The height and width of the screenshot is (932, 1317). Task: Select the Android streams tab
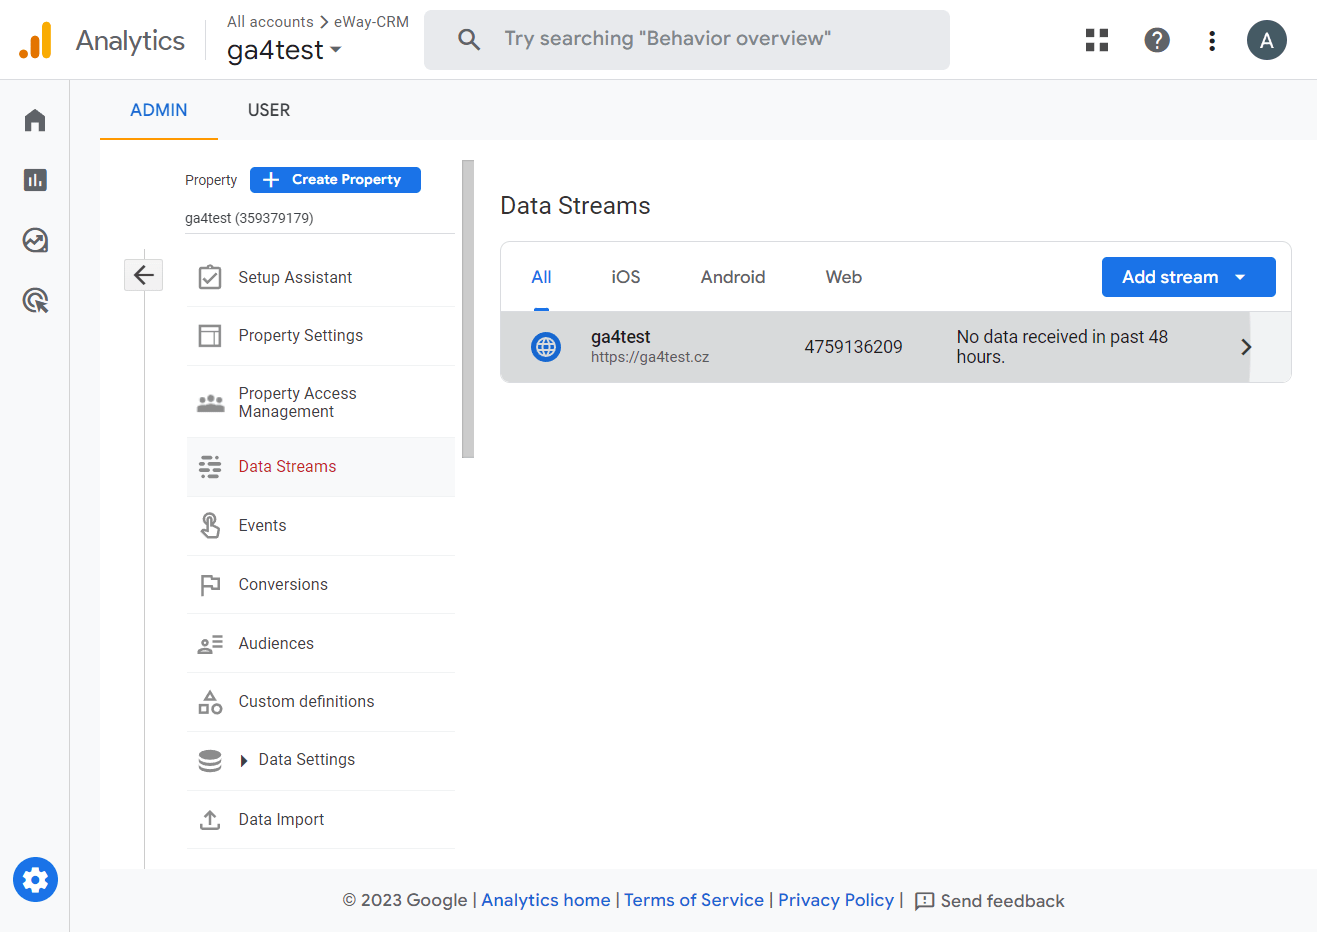point(733,277)
